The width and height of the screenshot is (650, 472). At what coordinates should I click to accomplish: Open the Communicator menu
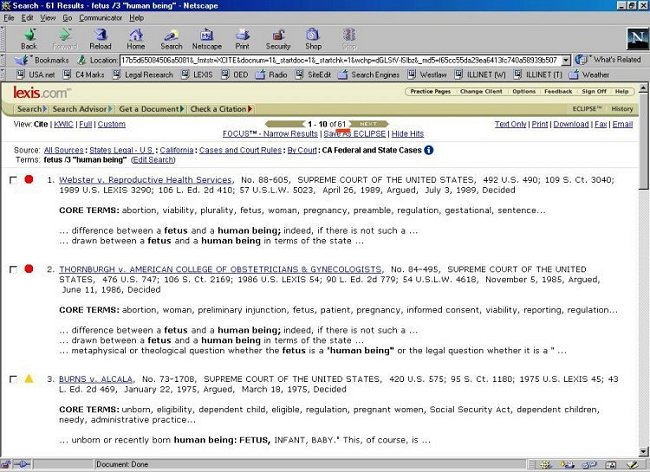click(101, 18)
